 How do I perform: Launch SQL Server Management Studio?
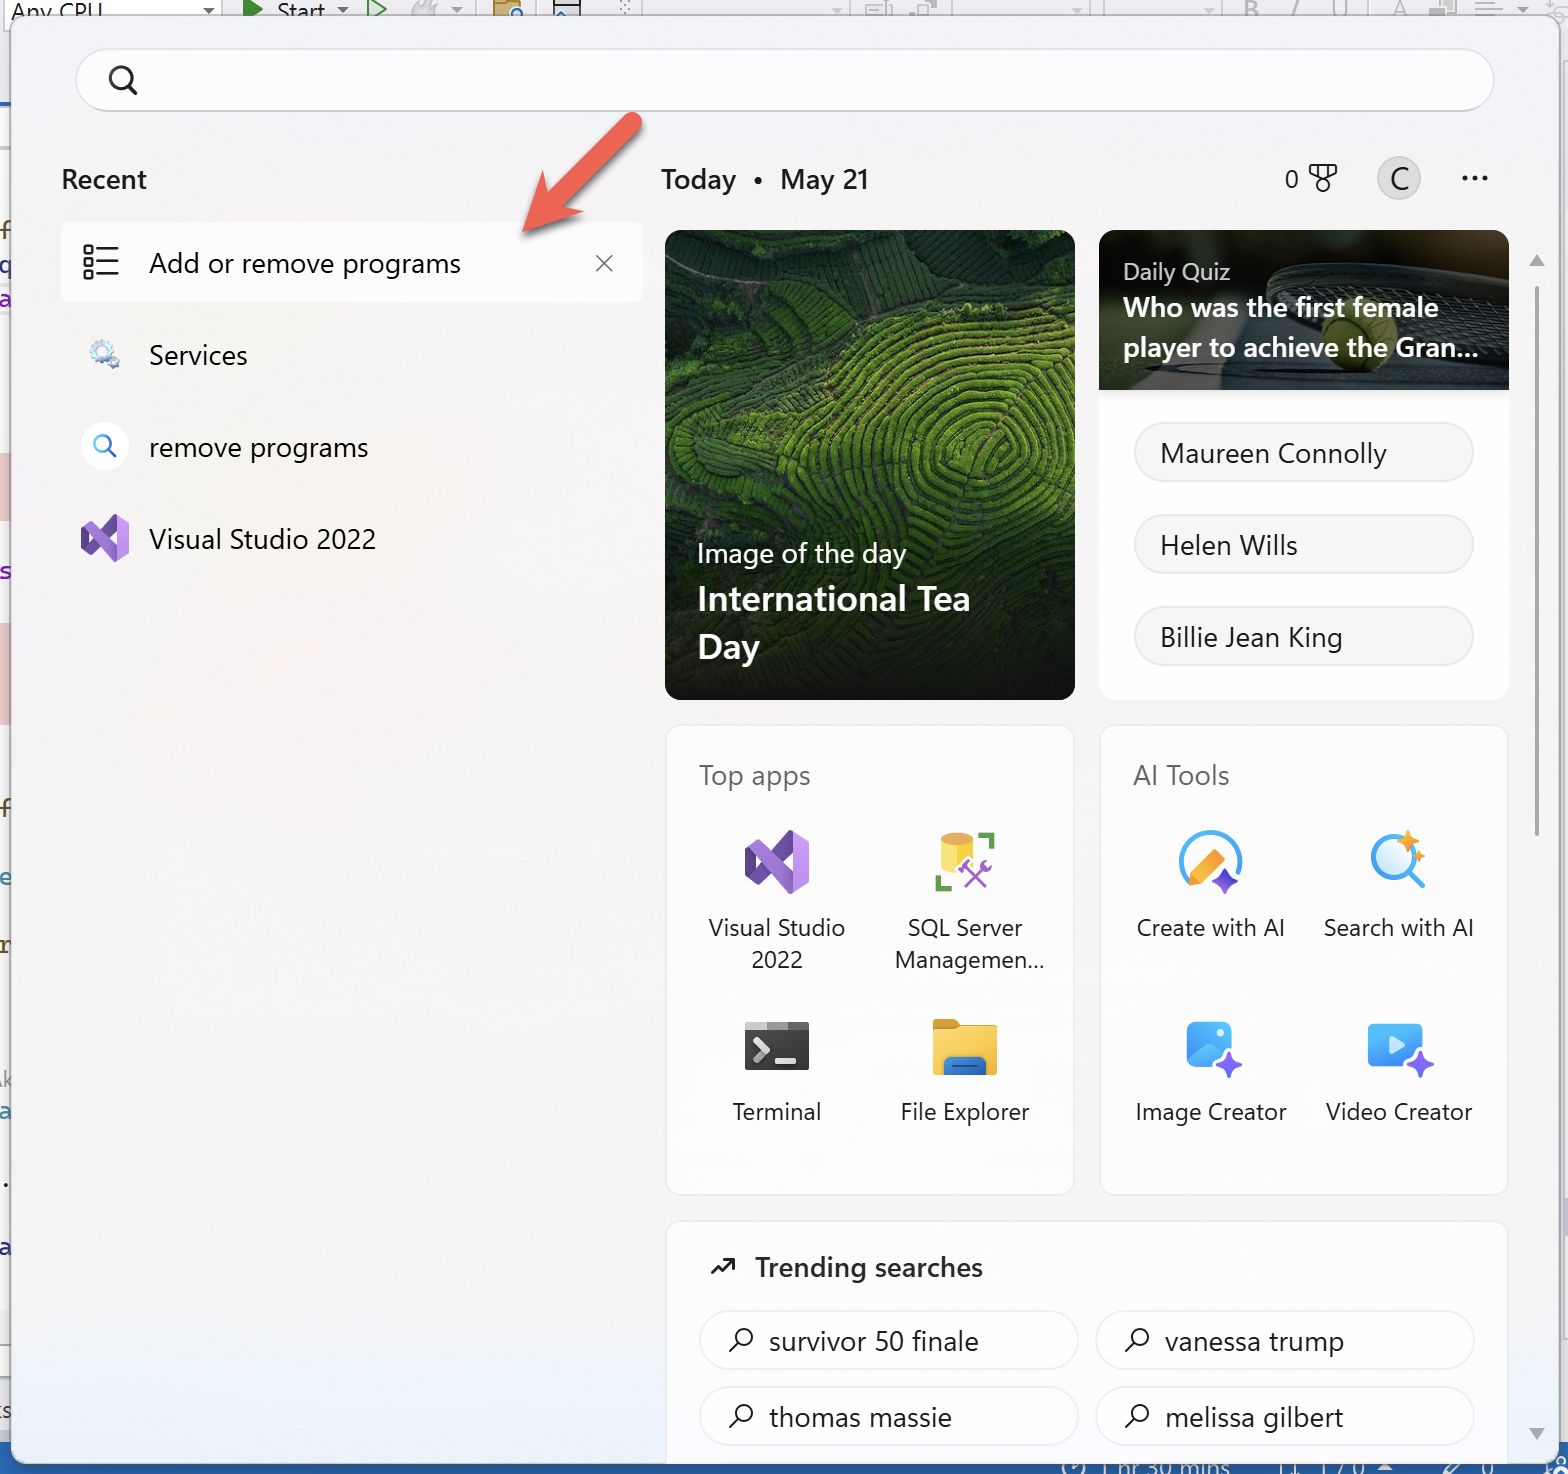[x=965, y=900]
